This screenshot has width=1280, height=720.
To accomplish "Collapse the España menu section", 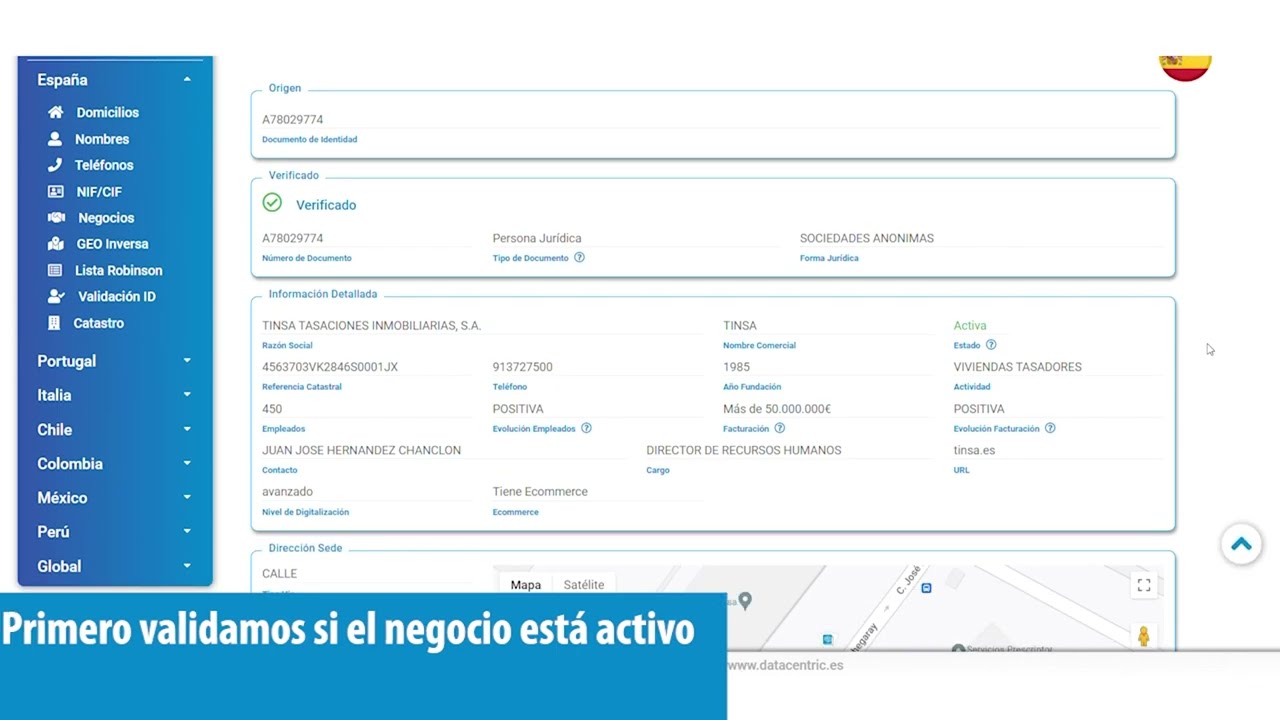I will coord(187,80).
